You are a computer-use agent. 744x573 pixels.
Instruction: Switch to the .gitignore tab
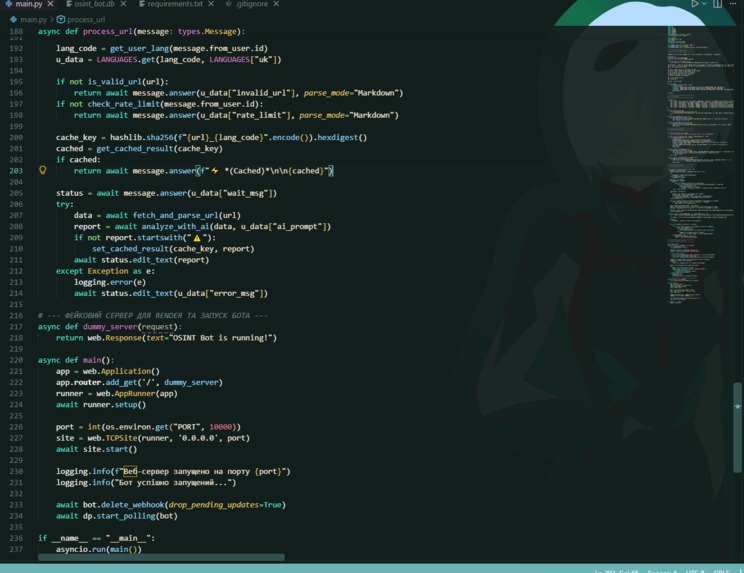(x=251, y=4)
